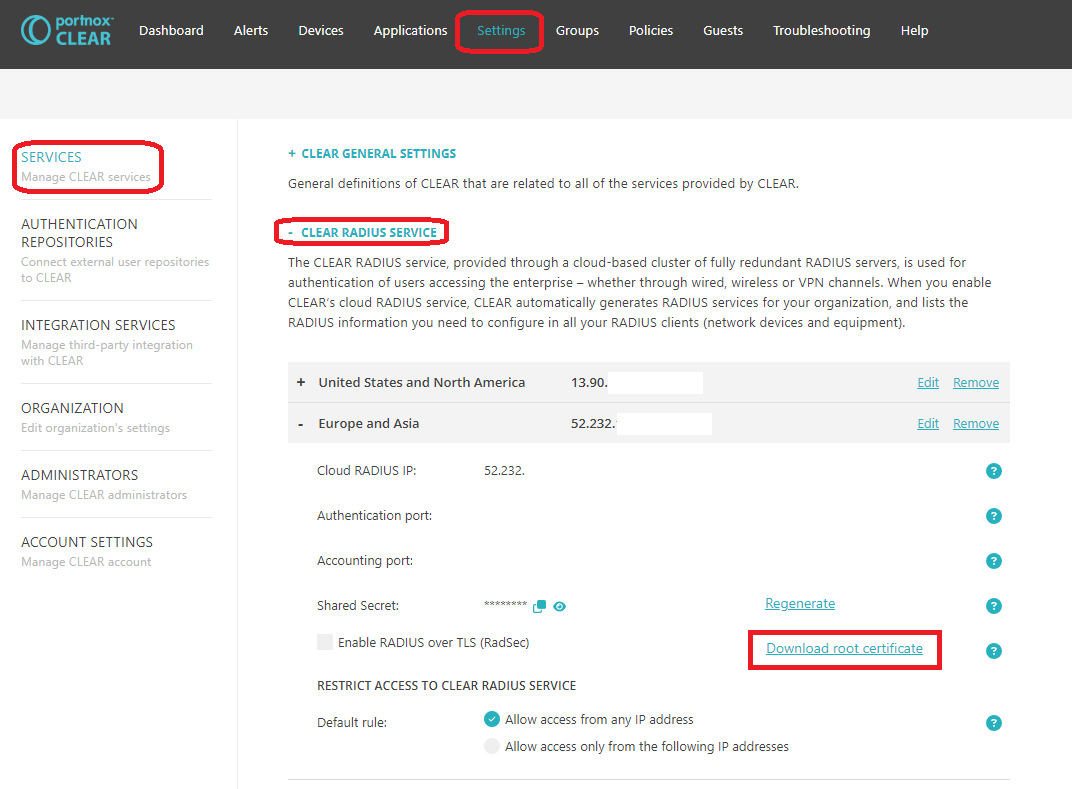Enable RADIUS over TLS (RadSec) checkbox
The height and width of the screenshot is (789, 1072).
(x=325, y=642)
